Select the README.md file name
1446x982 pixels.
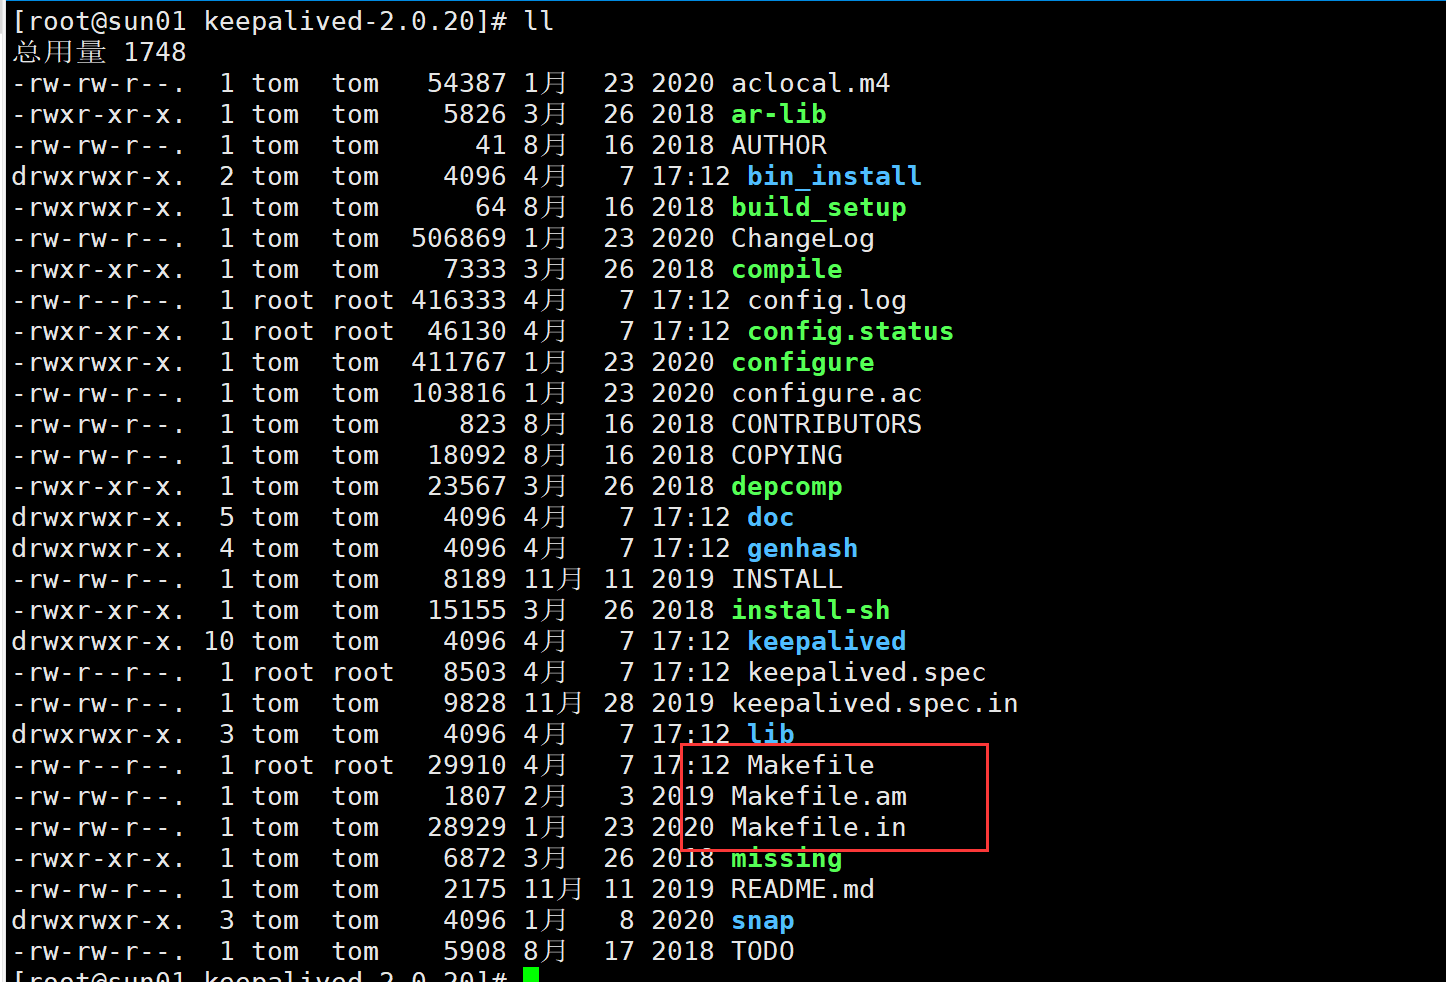(803, 889)
